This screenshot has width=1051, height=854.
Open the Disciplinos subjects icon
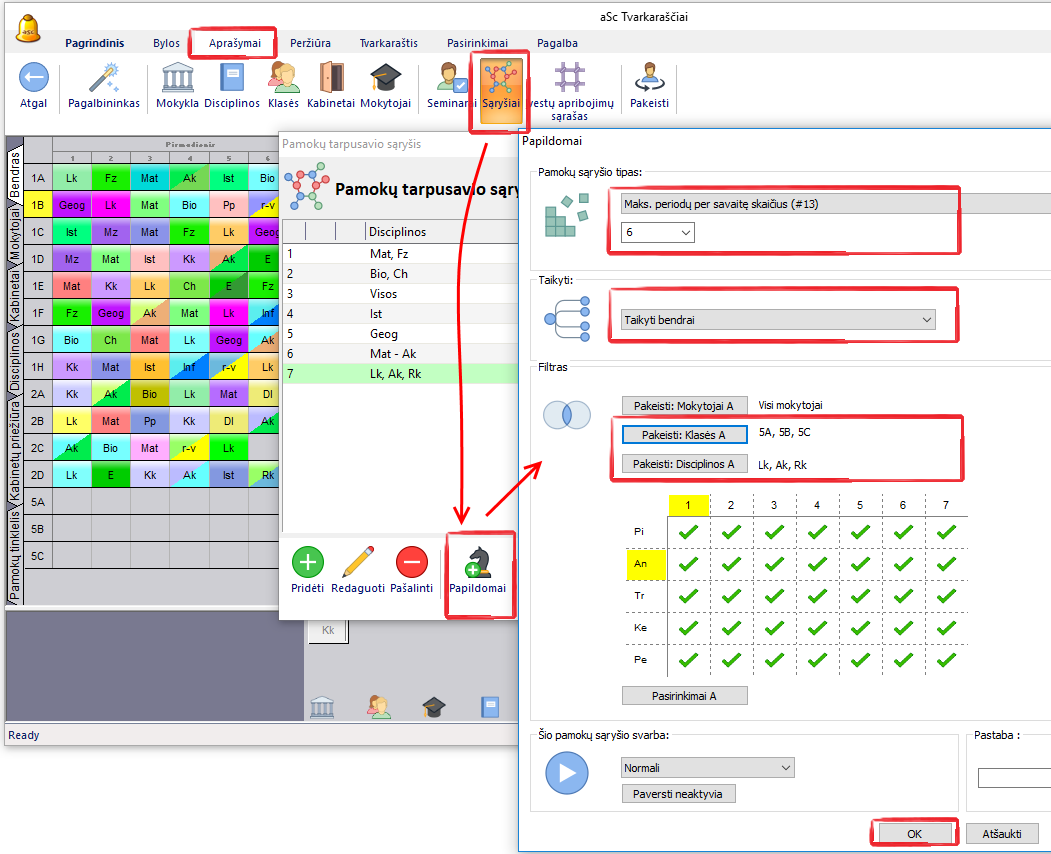(x=232, y=78)
